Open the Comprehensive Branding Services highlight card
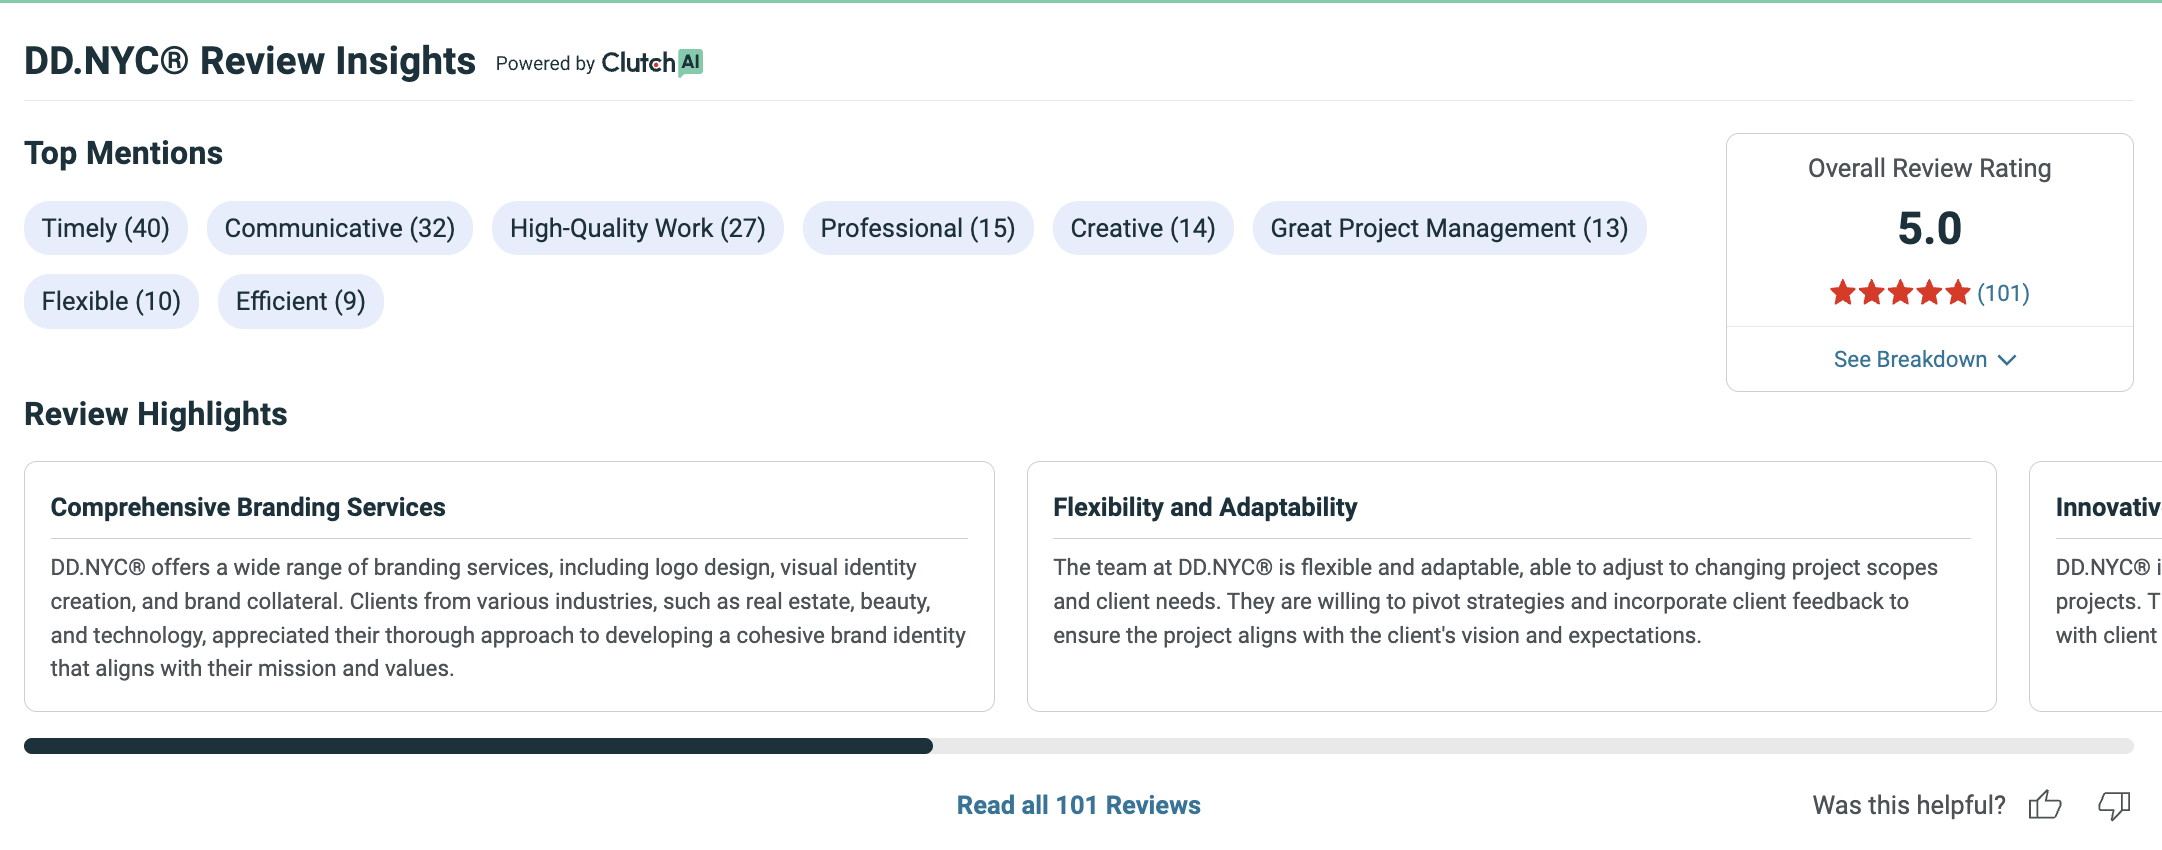The width and height of the screenshot is (2162, 850). (x=509, y=587)
